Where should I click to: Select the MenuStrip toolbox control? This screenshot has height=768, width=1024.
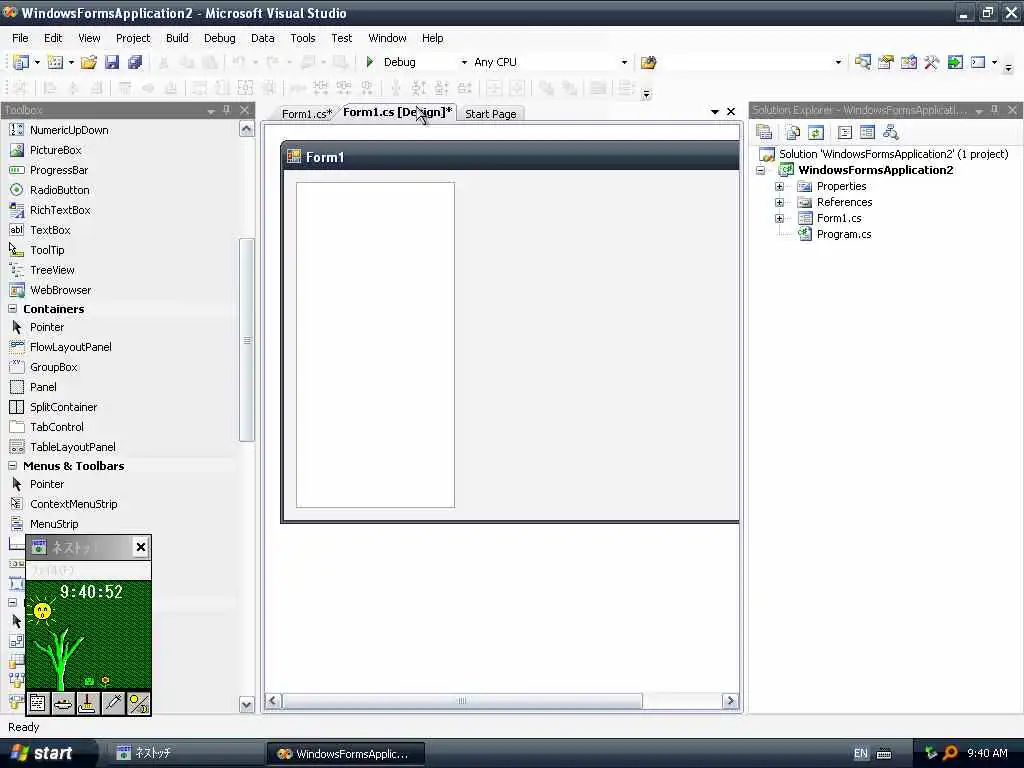(x=54, y=524)
